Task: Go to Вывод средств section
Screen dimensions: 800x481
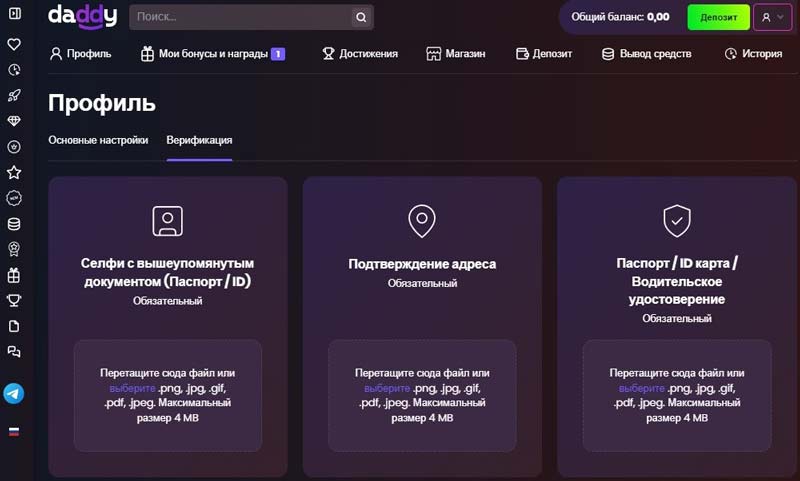Action: click(x=646, y=54)
